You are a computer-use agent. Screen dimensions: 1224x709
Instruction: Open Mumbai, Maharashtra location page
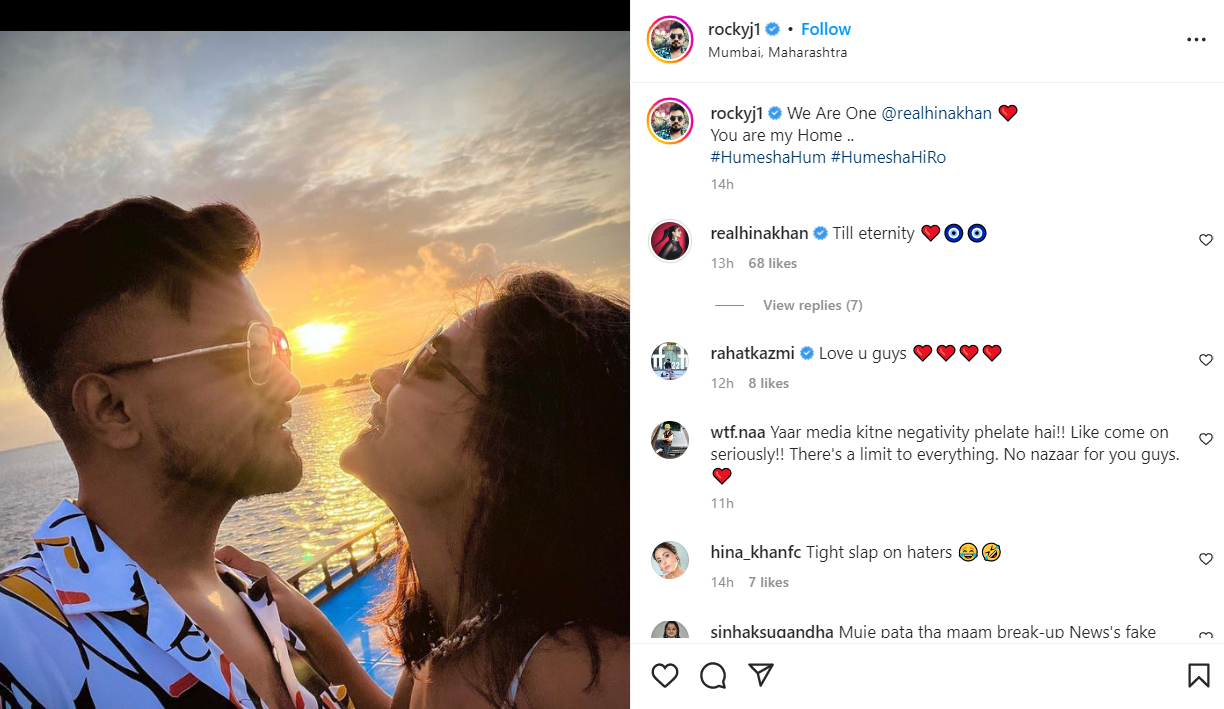(777, 52)
